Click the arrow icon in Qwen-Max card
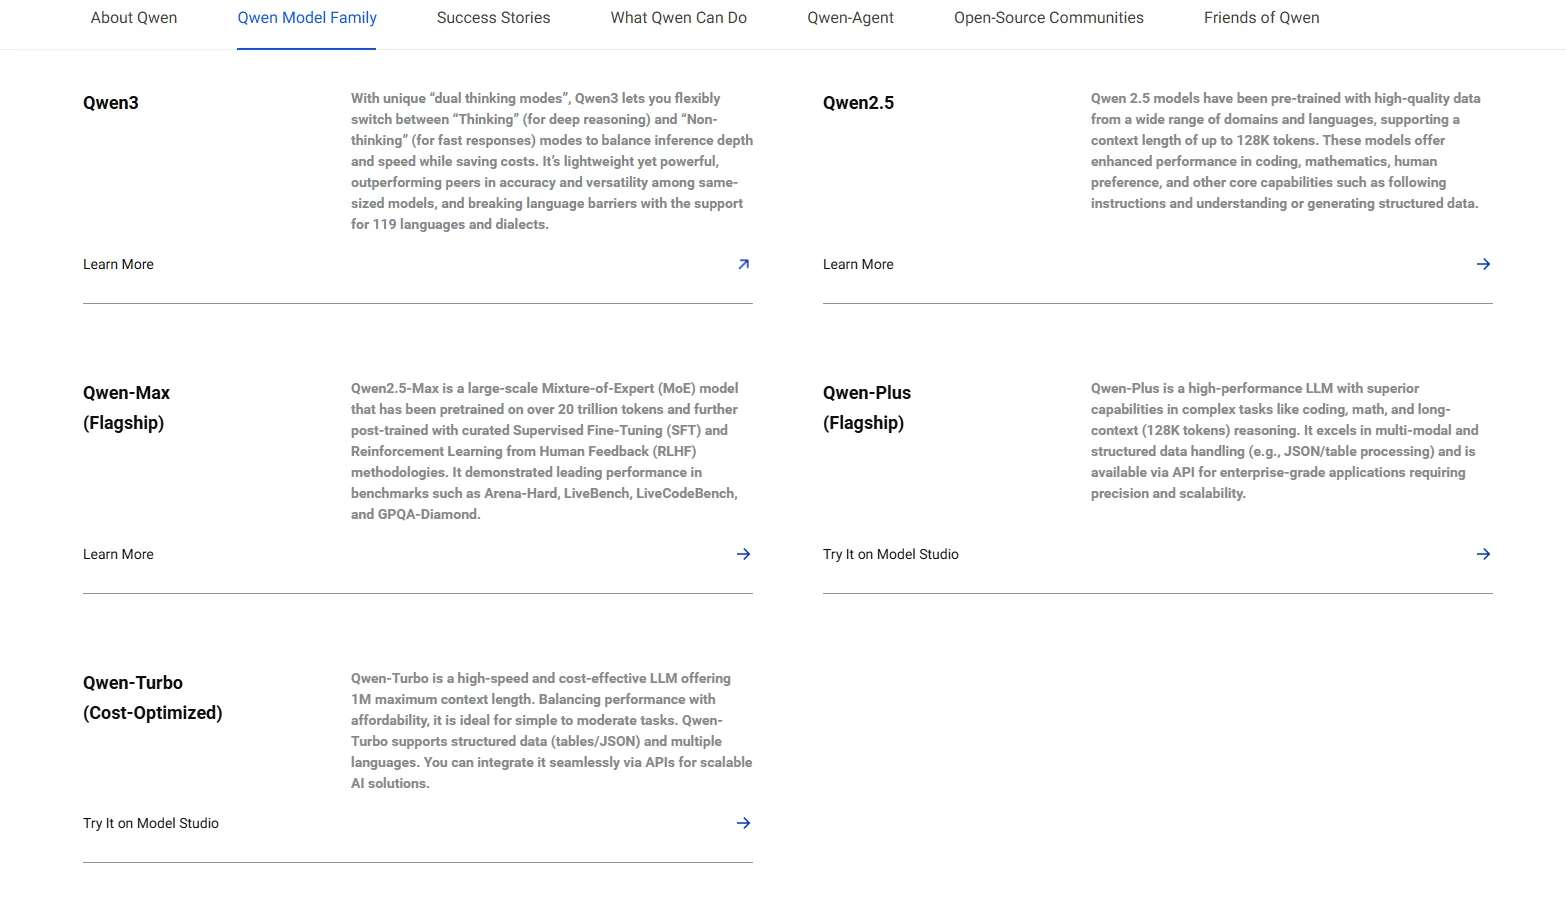1566x906 pixels. [x=743, y=554]
